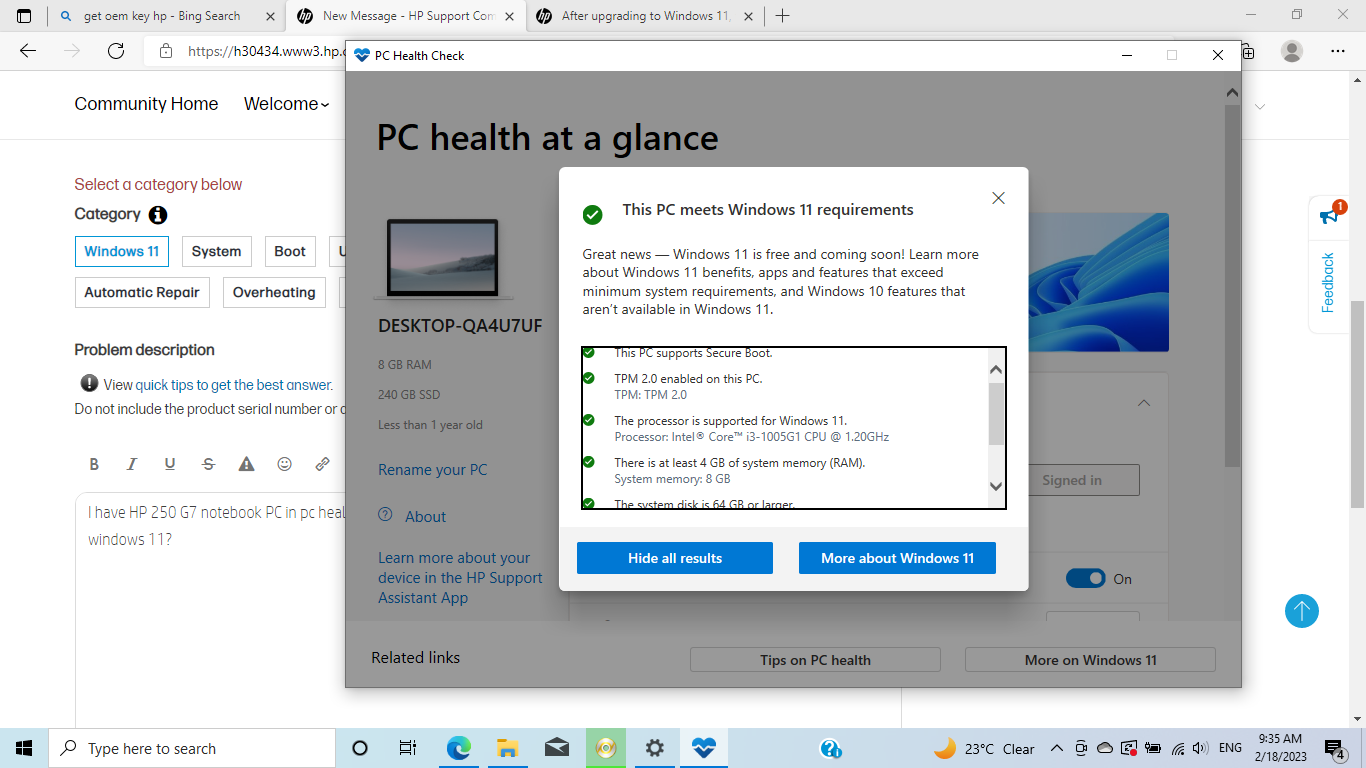Open the Windows Start menu
The width and height of the screenshot is (1366, 768).
tap(24, 748)
